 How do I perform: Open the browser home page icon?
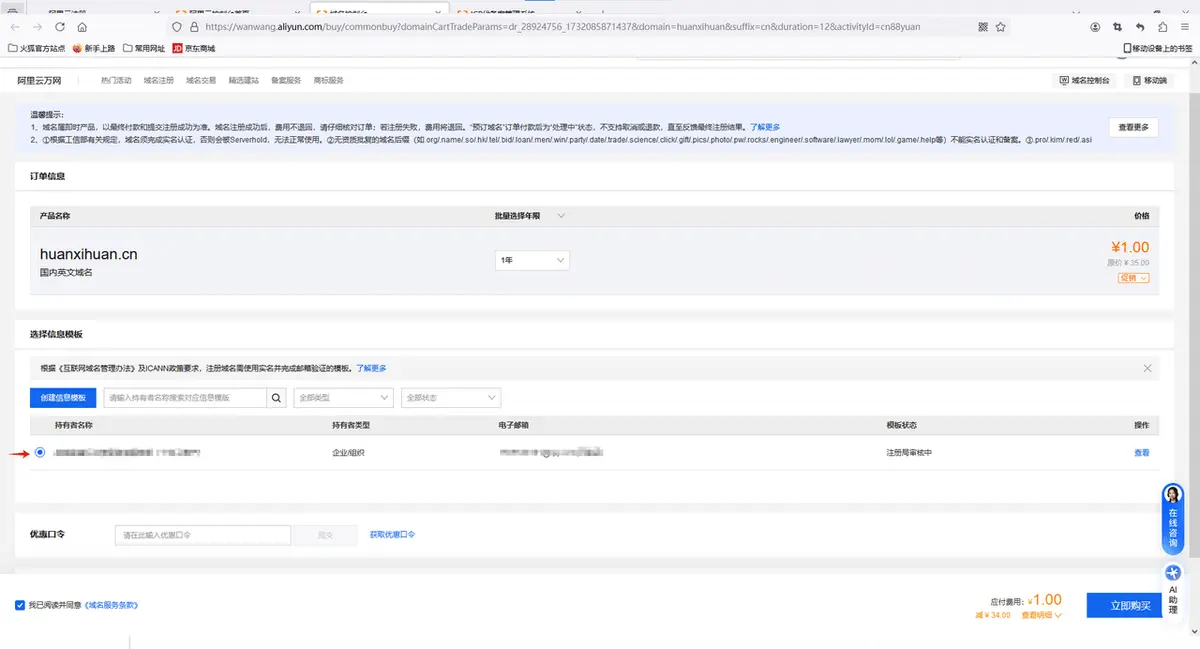[82, 27]
